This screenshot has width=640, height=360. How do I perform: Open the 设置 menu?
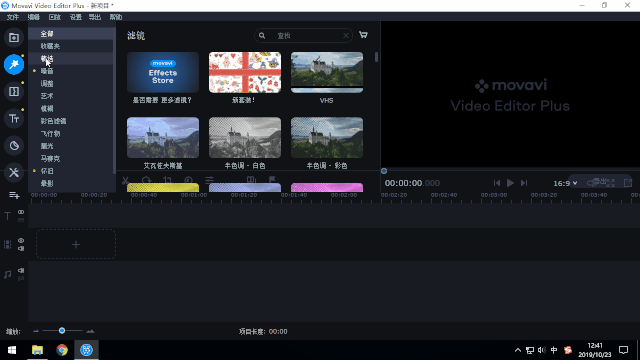click(76, 17)
